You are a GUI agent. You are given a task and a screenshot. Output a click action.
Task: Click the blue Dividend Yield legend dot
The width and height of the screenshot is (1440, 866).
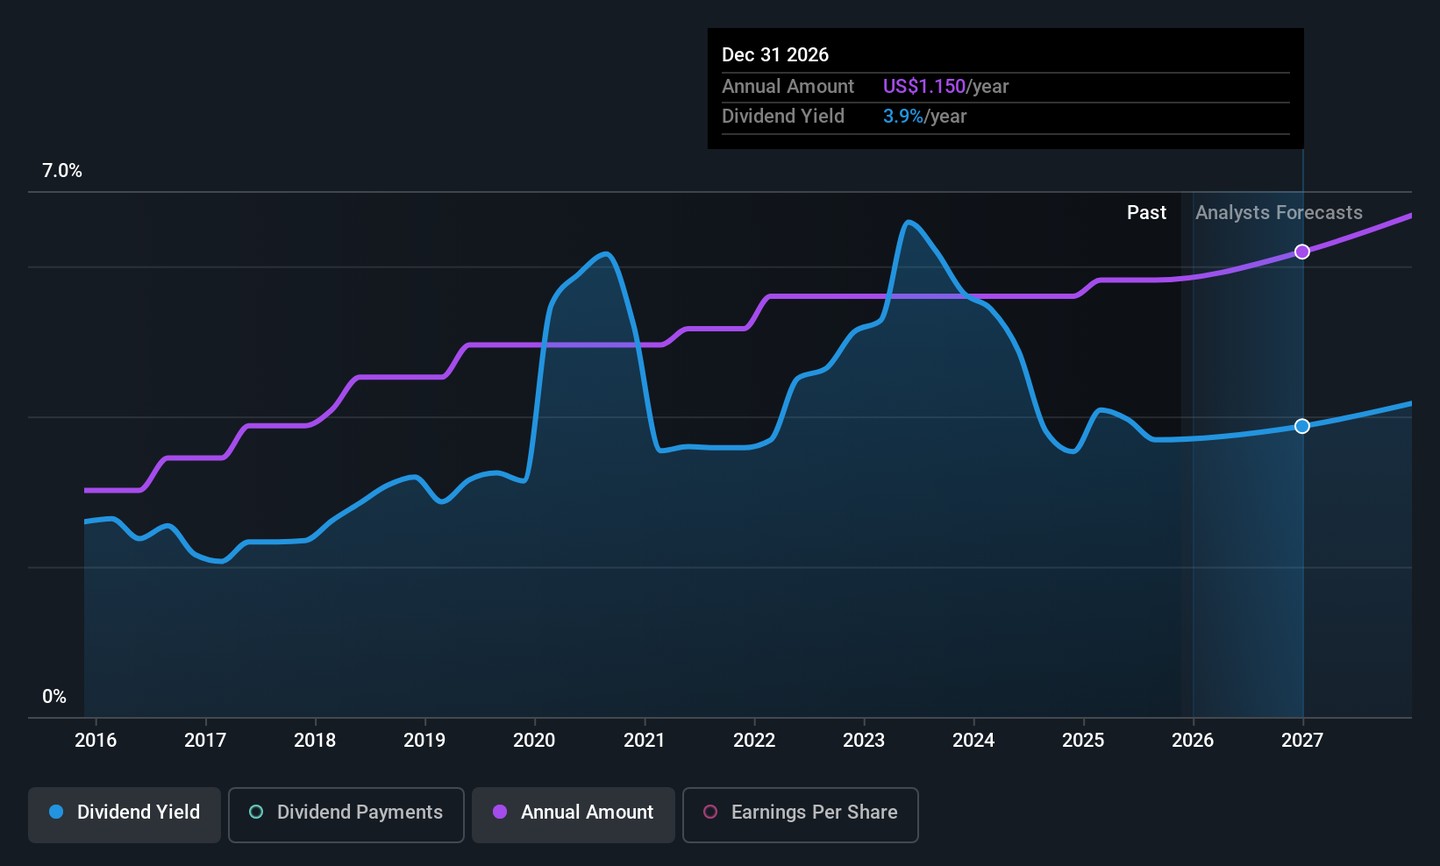coord(56,812)
